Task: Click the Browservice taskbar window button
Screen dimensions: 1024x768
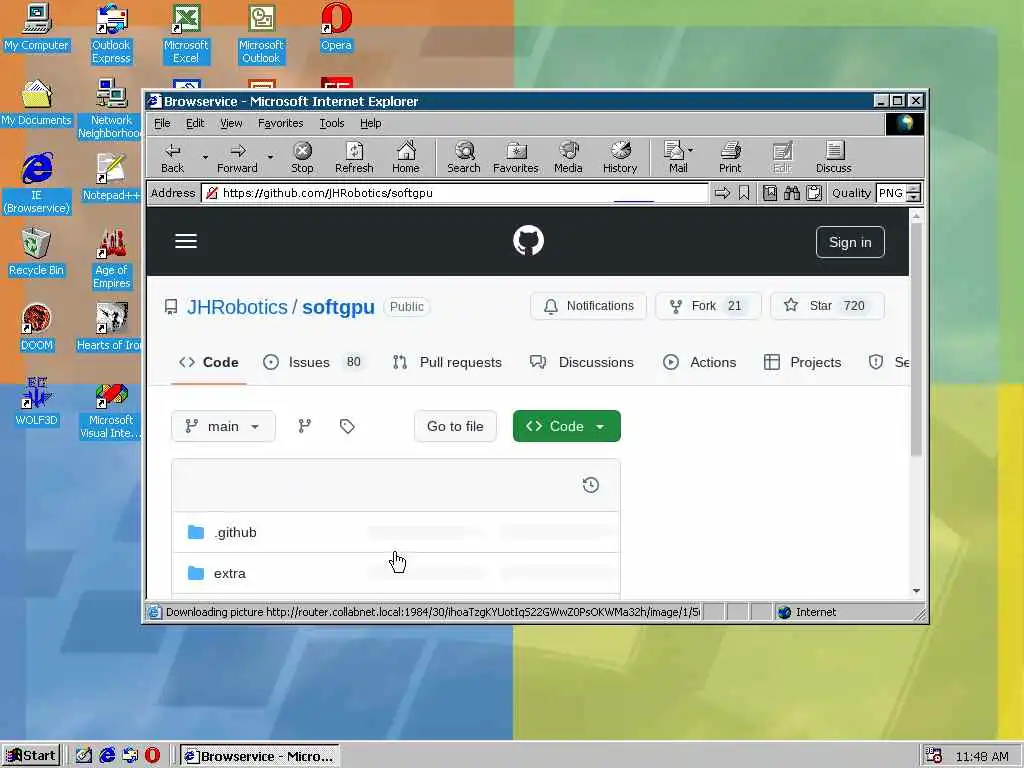Action: pos(260,756)
